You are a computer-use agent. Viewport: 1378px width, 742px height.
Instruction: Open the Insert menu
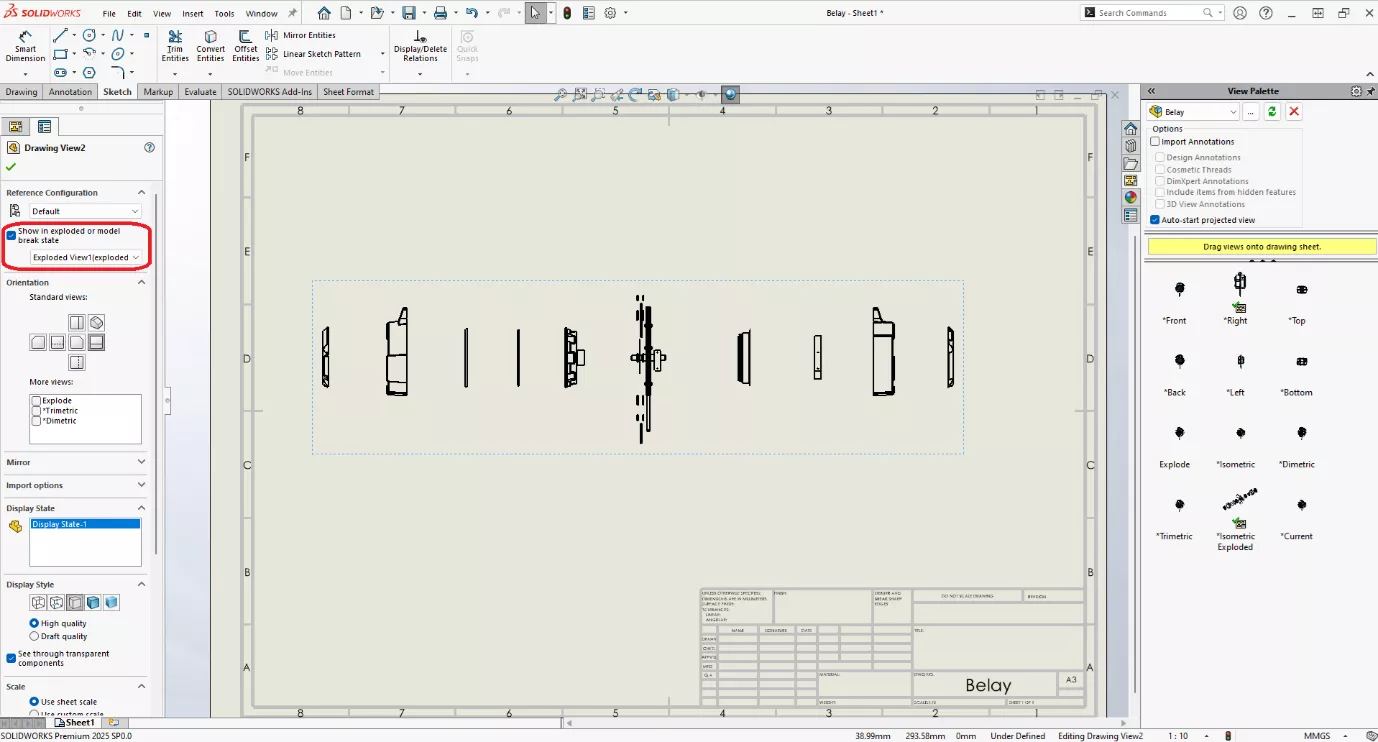(192, 14)
